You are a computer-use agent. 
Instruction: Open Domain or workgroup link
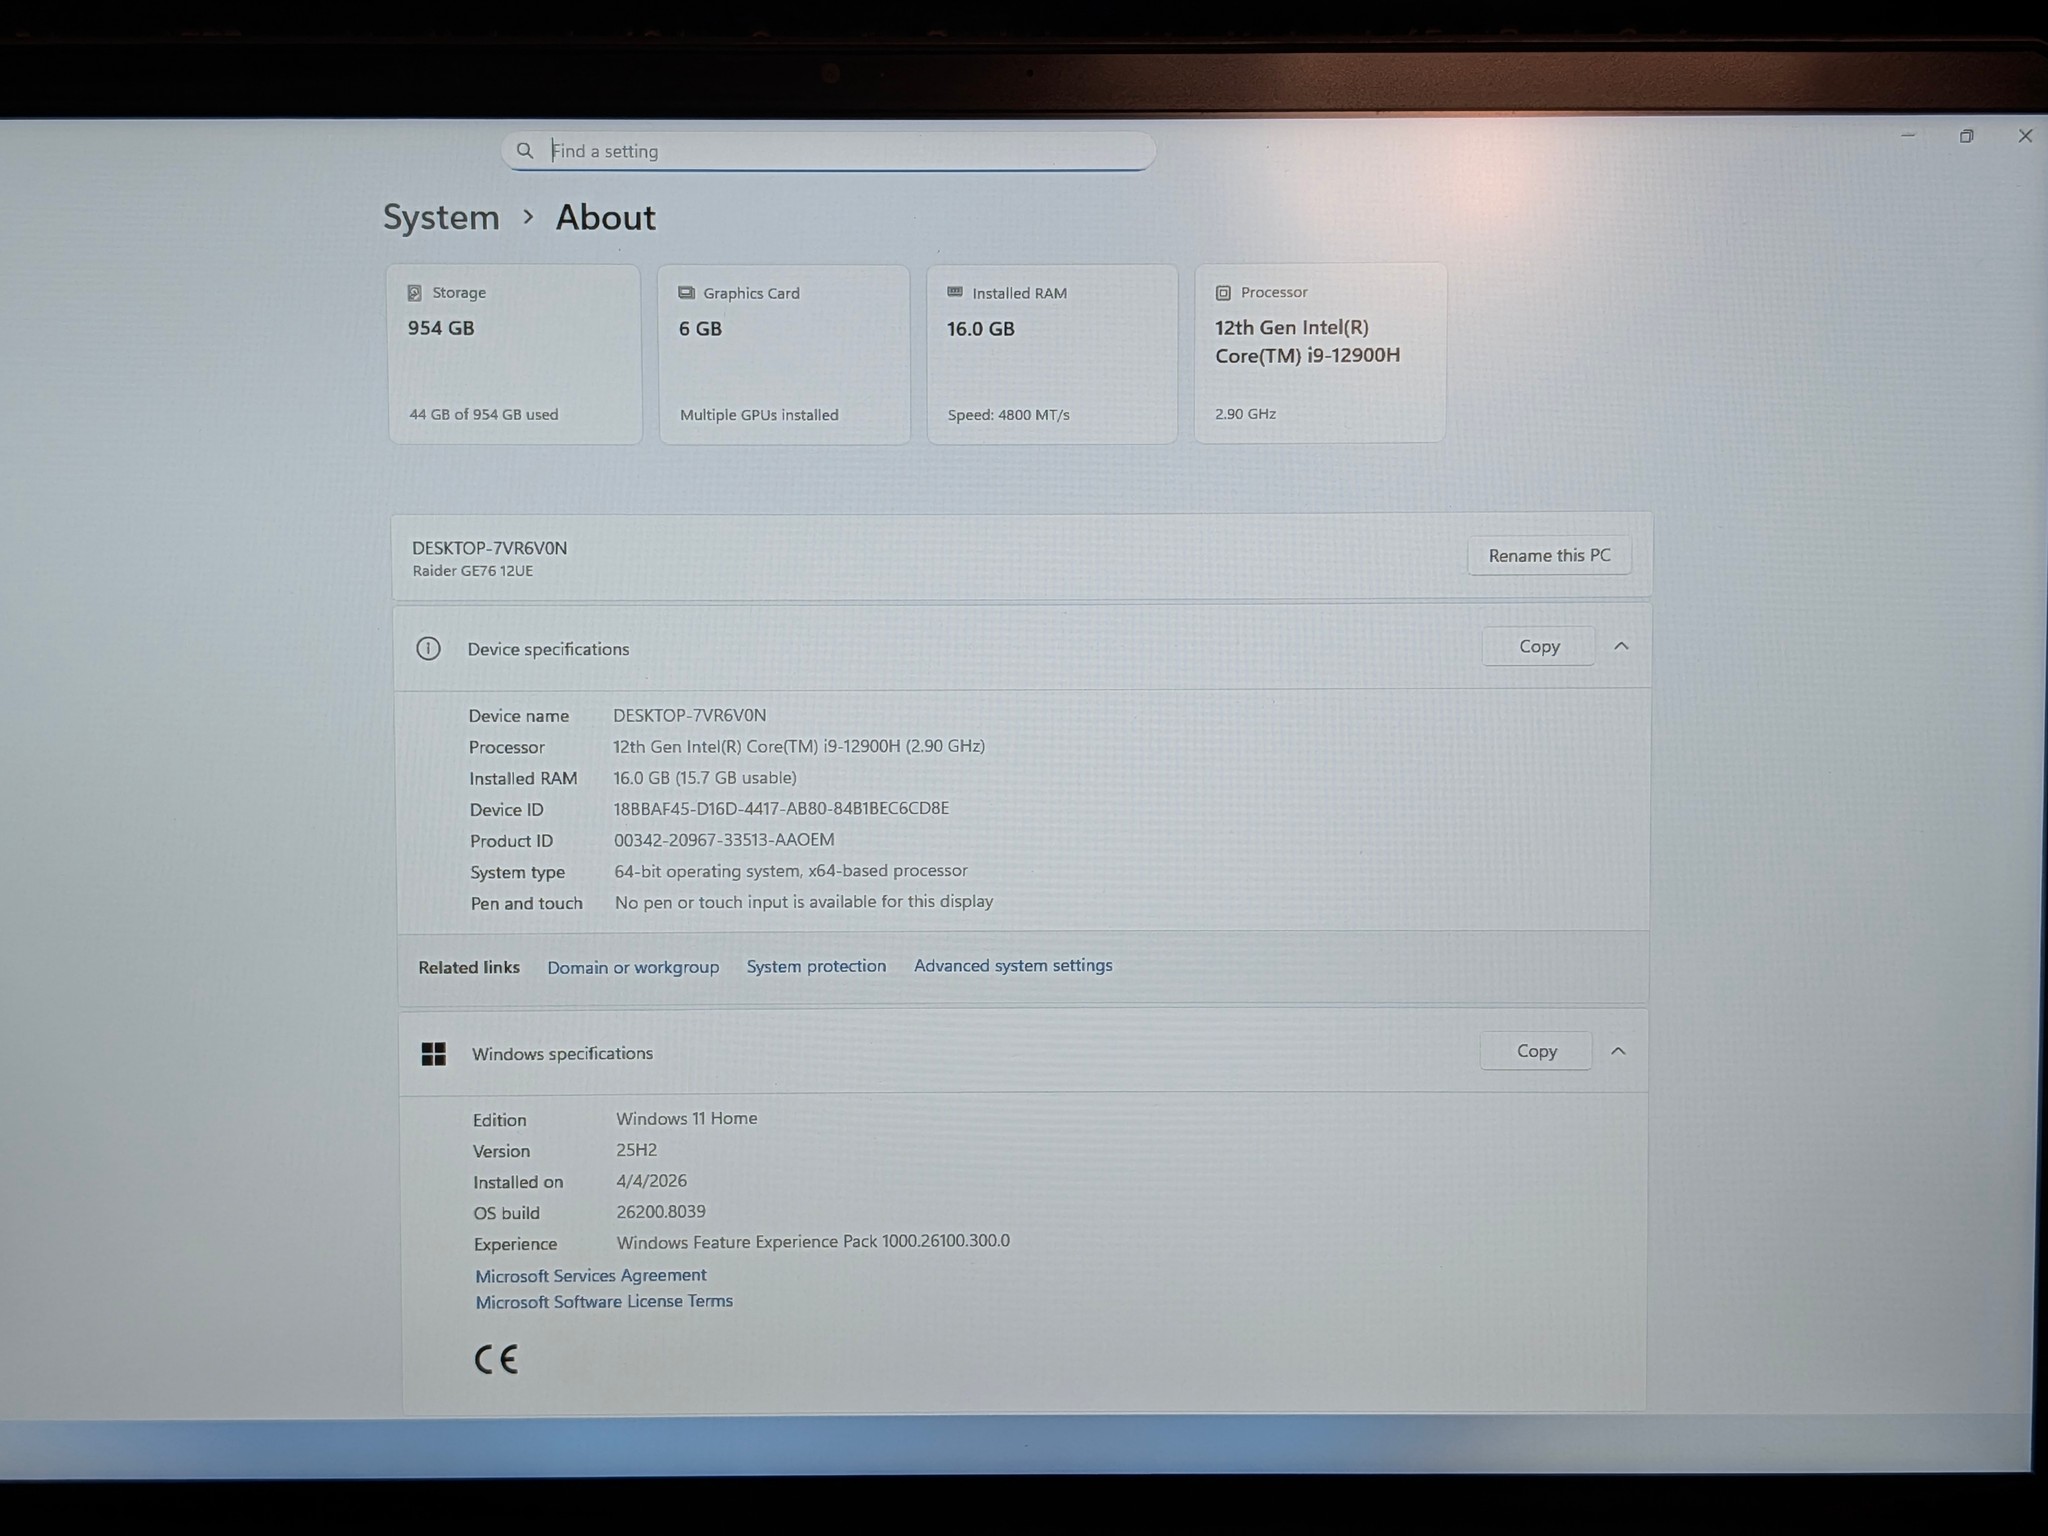pos(633,967)
